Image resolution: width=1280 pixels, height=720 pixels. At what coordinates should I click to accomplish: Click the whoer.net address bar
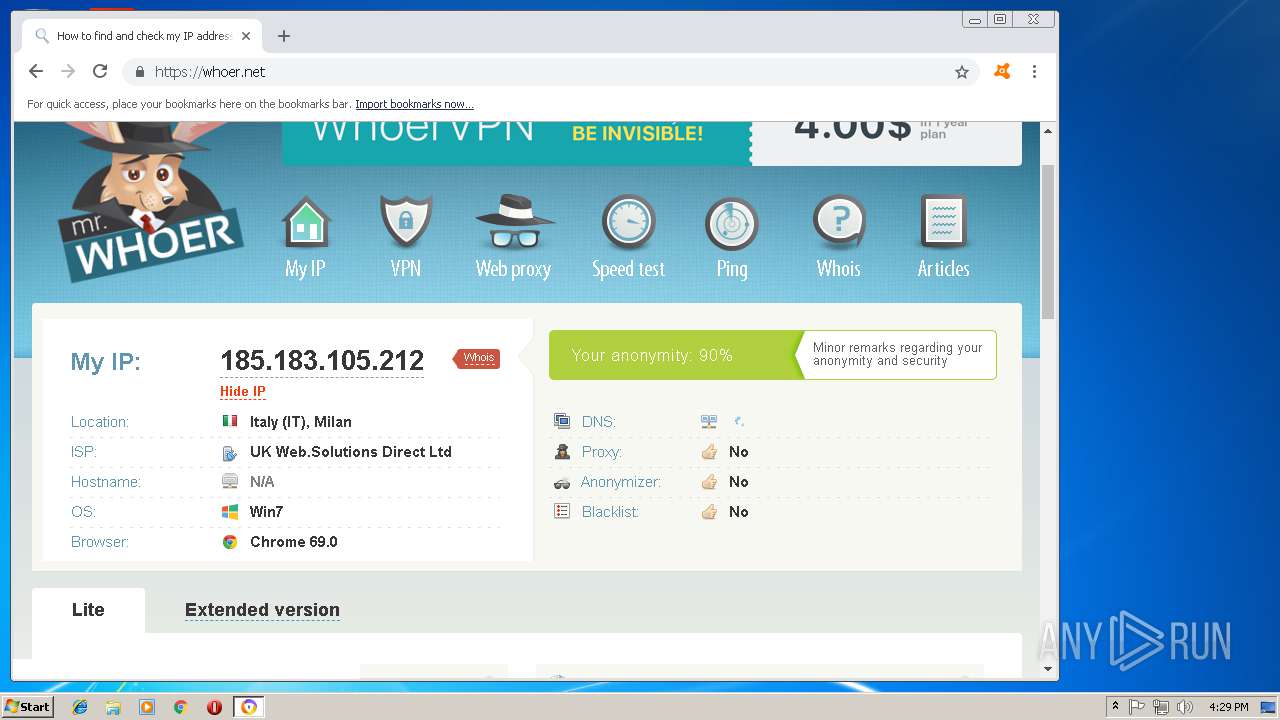click(550, 72)
